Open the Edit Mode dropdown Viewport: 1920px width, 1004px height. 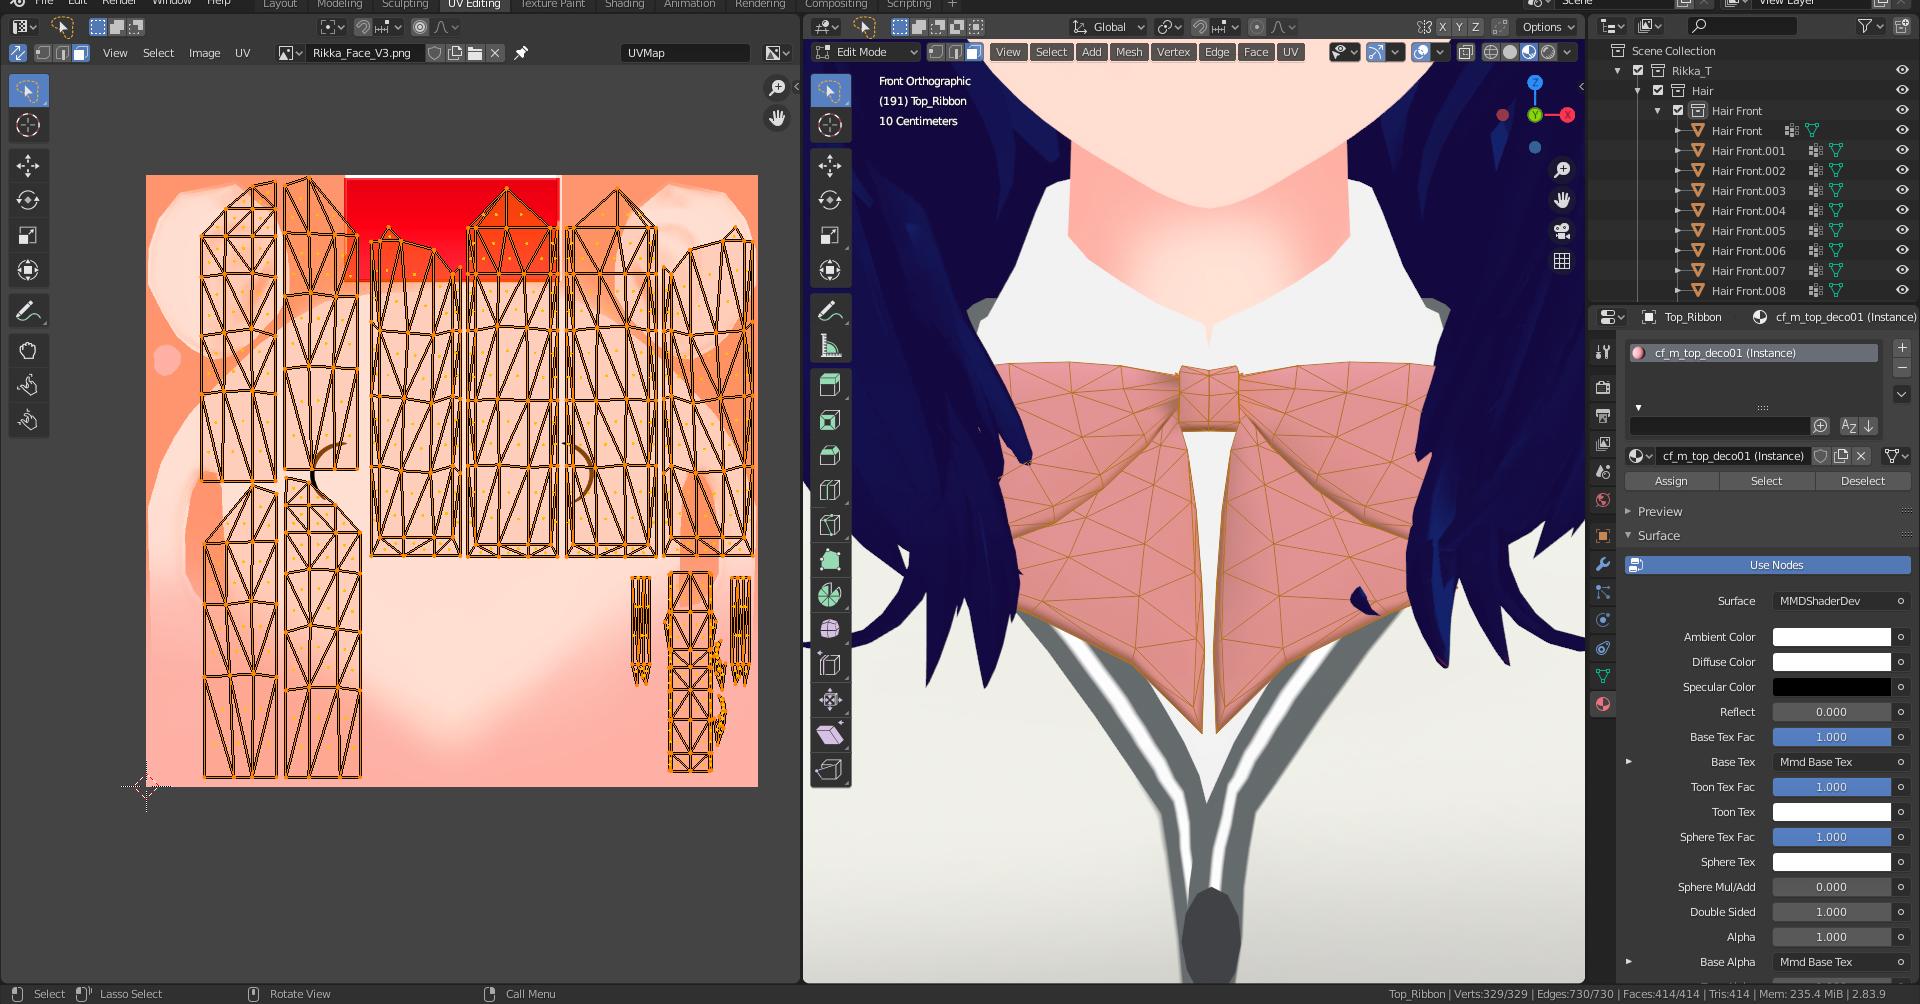pyautogui.click(x=867, y=52)
